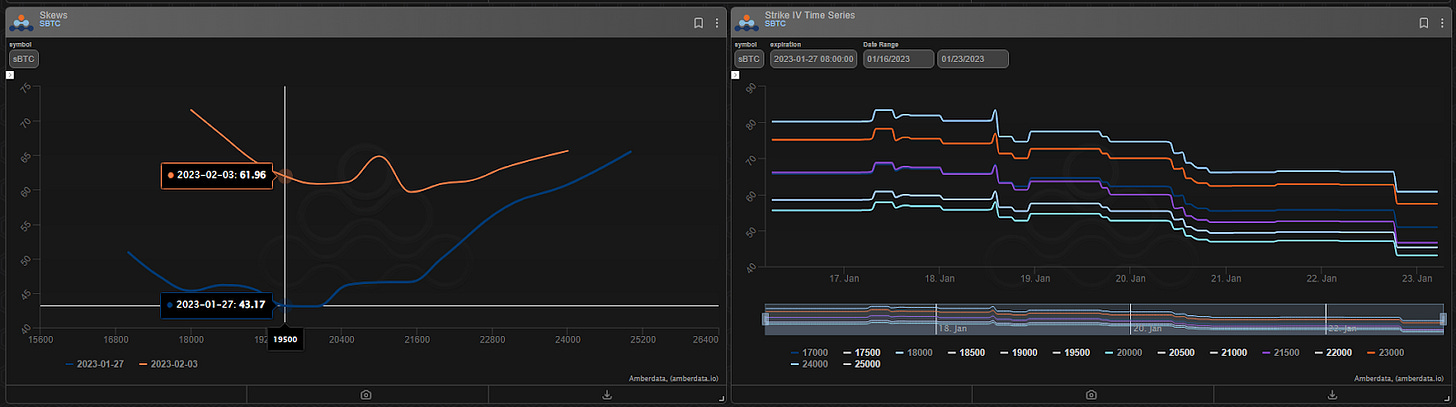Click the 22. Jan marker in the navigator
Image resolution: width=1456 pixels, height=407 pixels.
[1344, 328]
